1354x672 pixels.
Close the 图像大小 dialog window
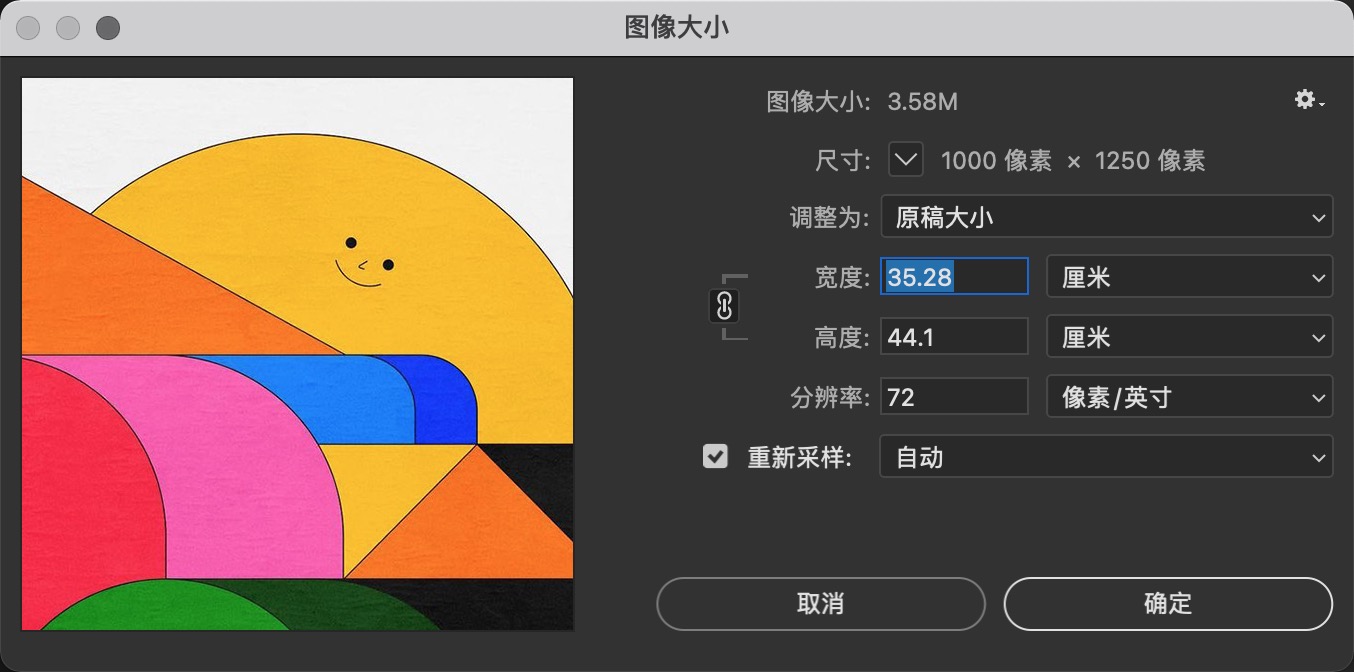(x=28, y=28)
